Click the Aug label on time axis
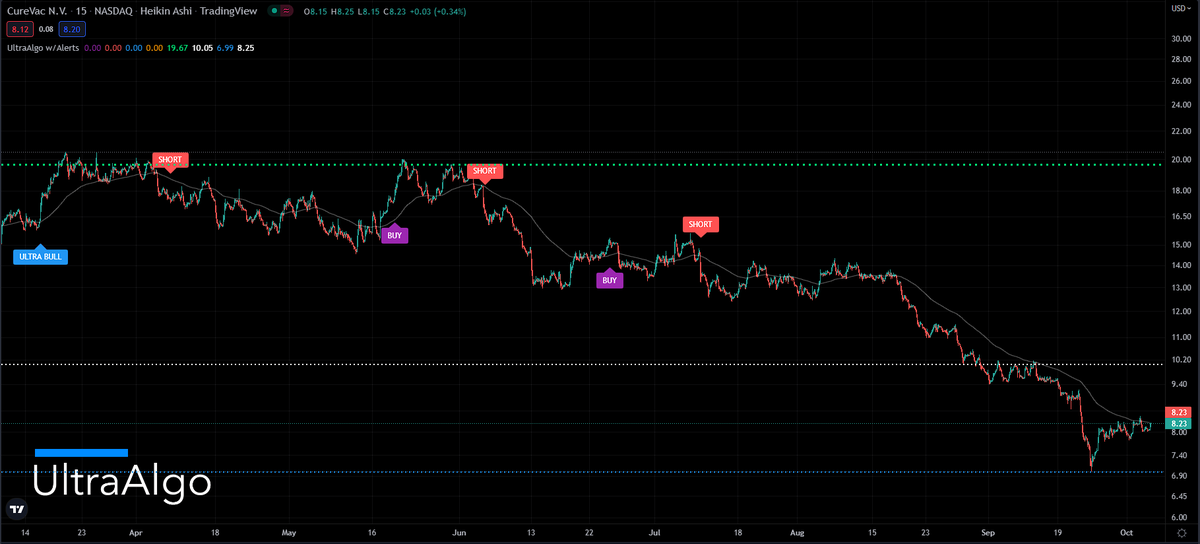This screenshot has width=1200, height=544. pos(796,534)
